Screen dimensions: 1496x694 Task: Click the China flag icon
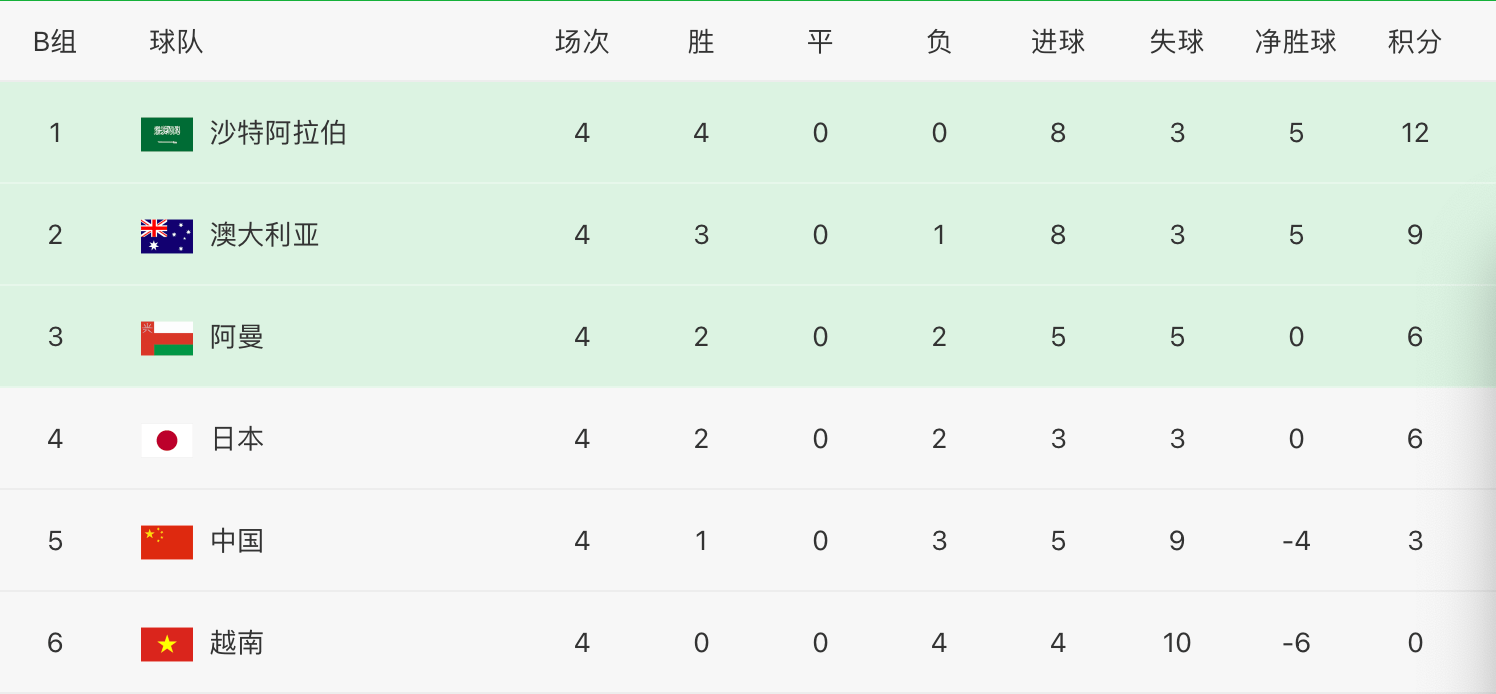(x=167, y=542)
